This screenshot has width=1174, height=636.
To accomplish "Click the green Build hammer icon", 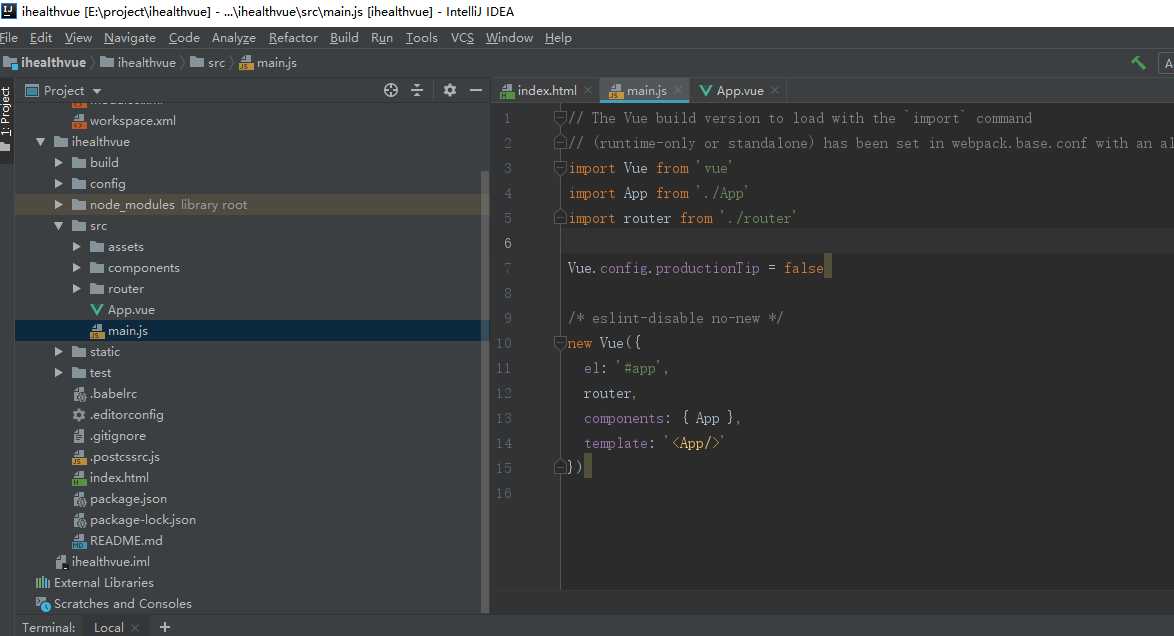I will (x=1138, y=63).
